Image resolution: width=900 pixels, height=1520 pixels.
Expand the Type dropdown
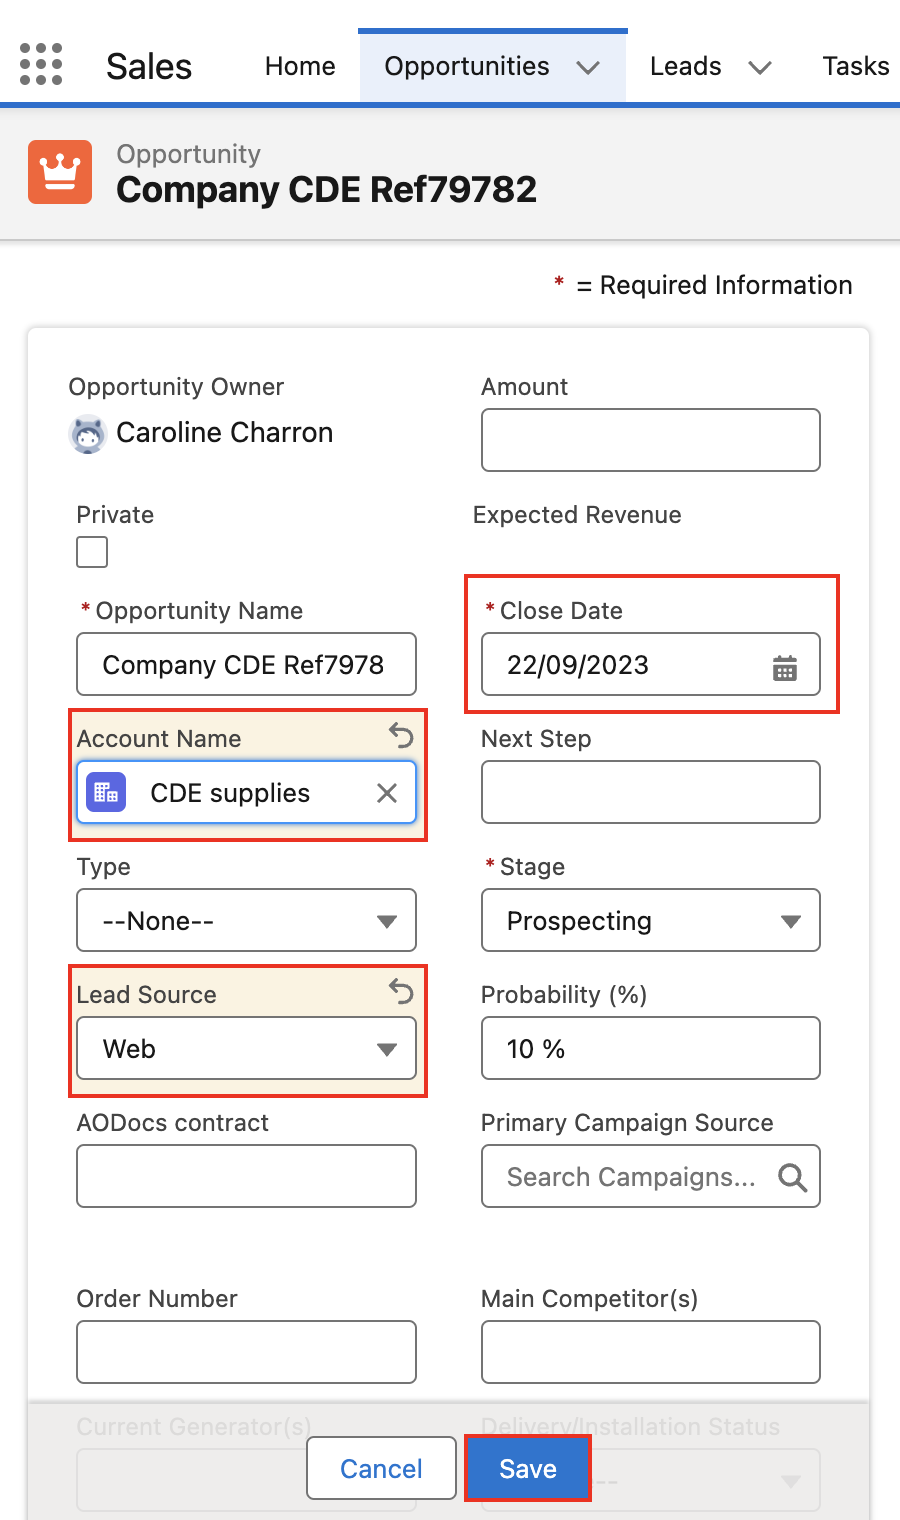tap(246, 920)
